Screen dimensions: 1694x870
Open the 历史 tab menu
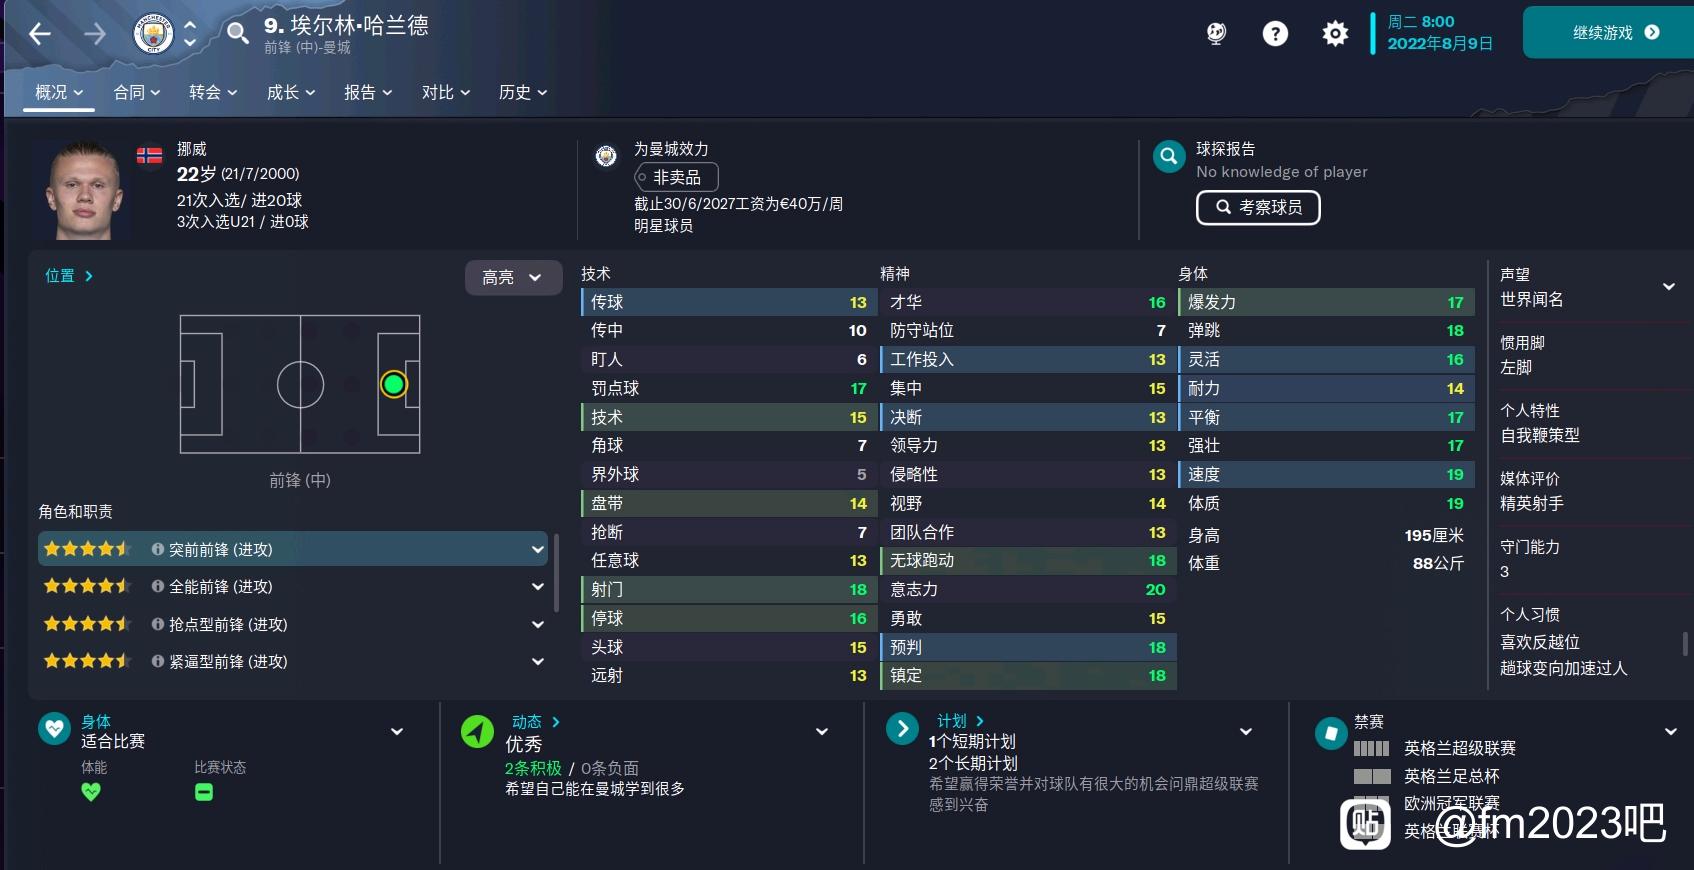click(x=523, y=92)
